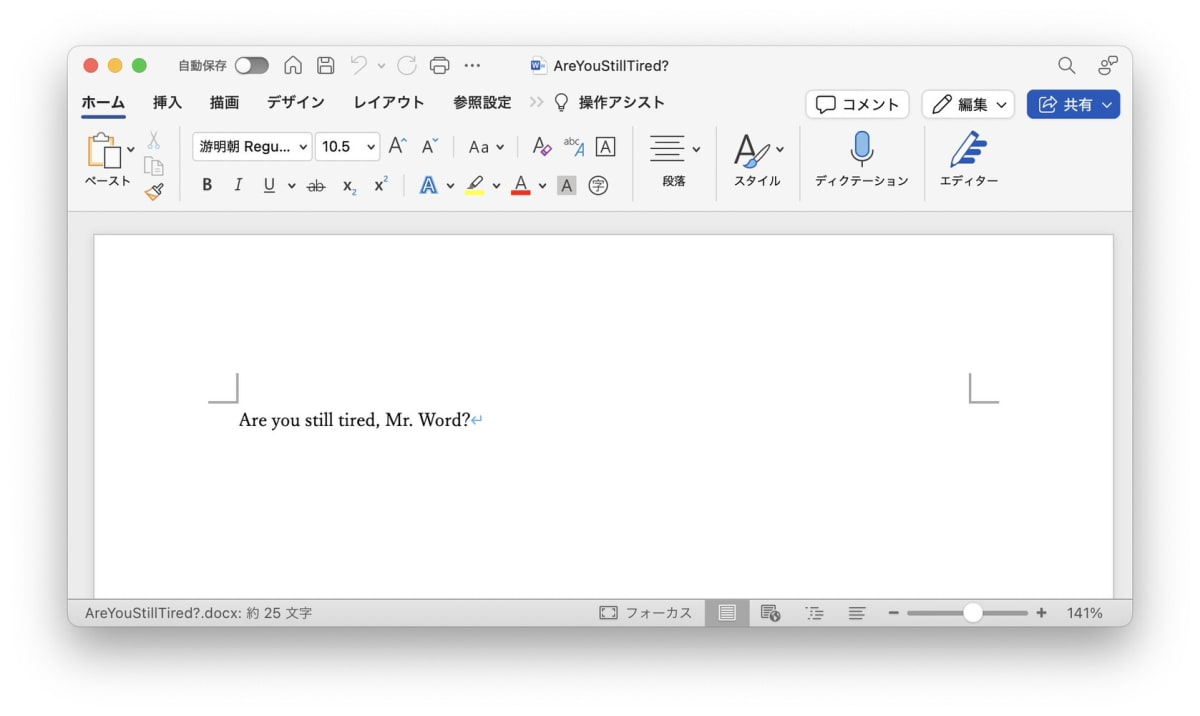Click the 操作アシスト search field
Screen dimensions: 1200x716
tap(610, 102)
